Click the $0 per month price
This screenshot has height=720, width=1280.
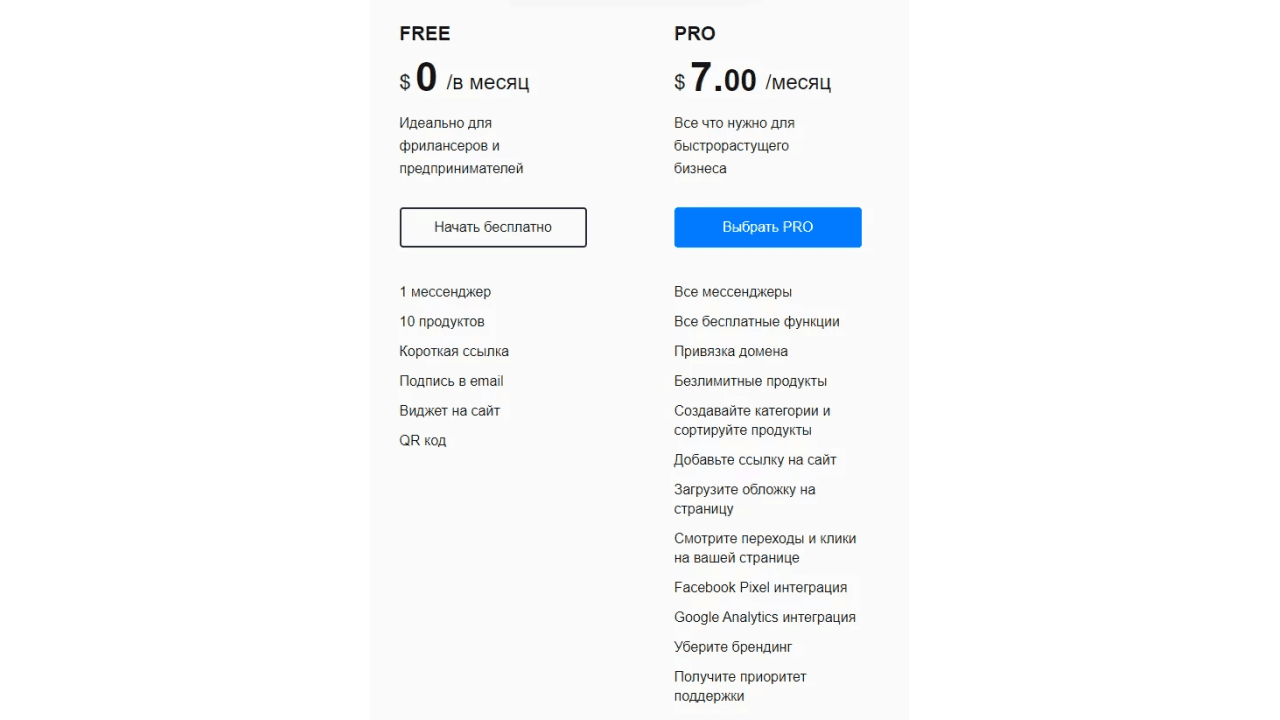pos(464,79)
